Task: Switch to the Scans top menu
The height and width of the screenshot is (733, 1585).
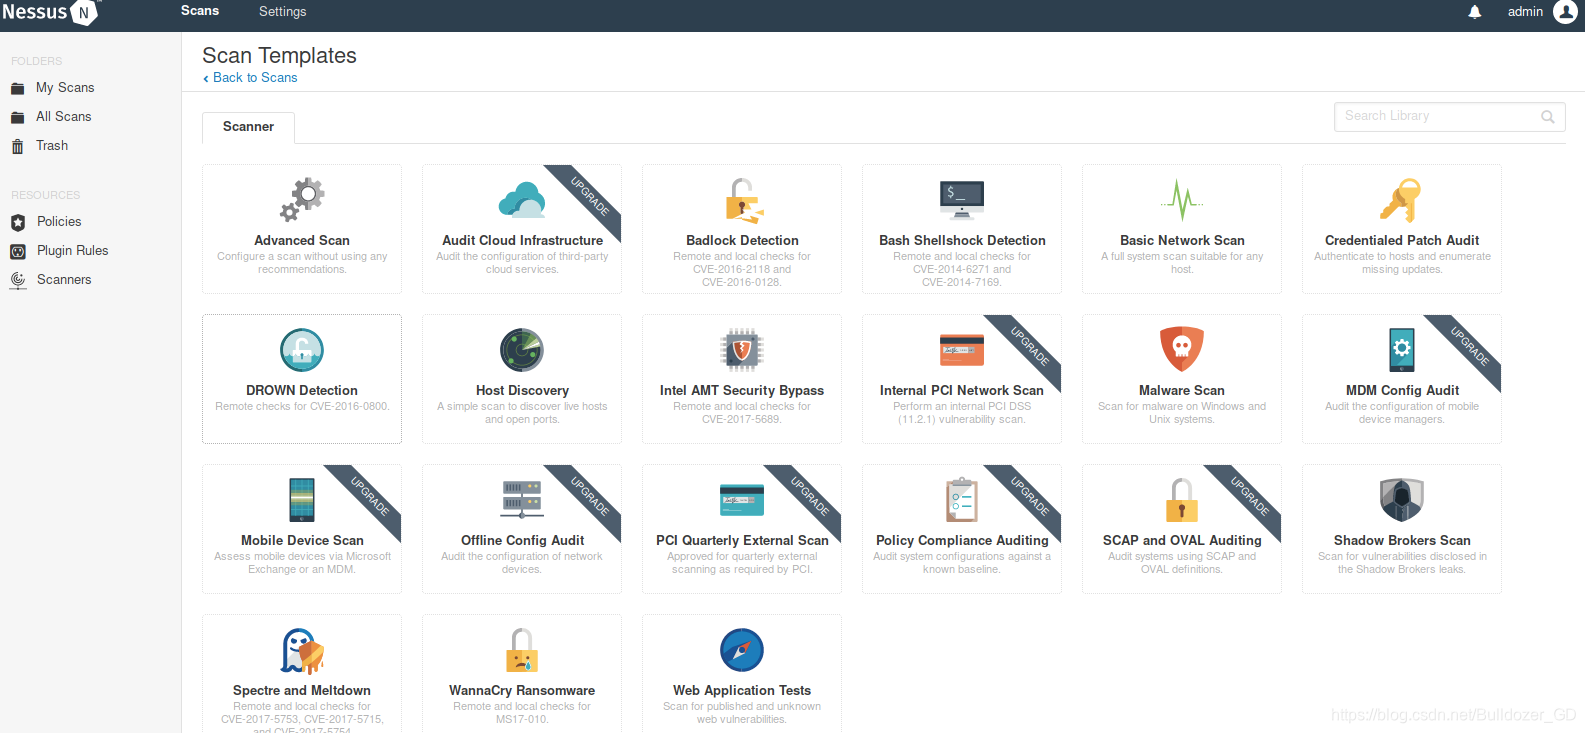Action: tap(200, 11)
